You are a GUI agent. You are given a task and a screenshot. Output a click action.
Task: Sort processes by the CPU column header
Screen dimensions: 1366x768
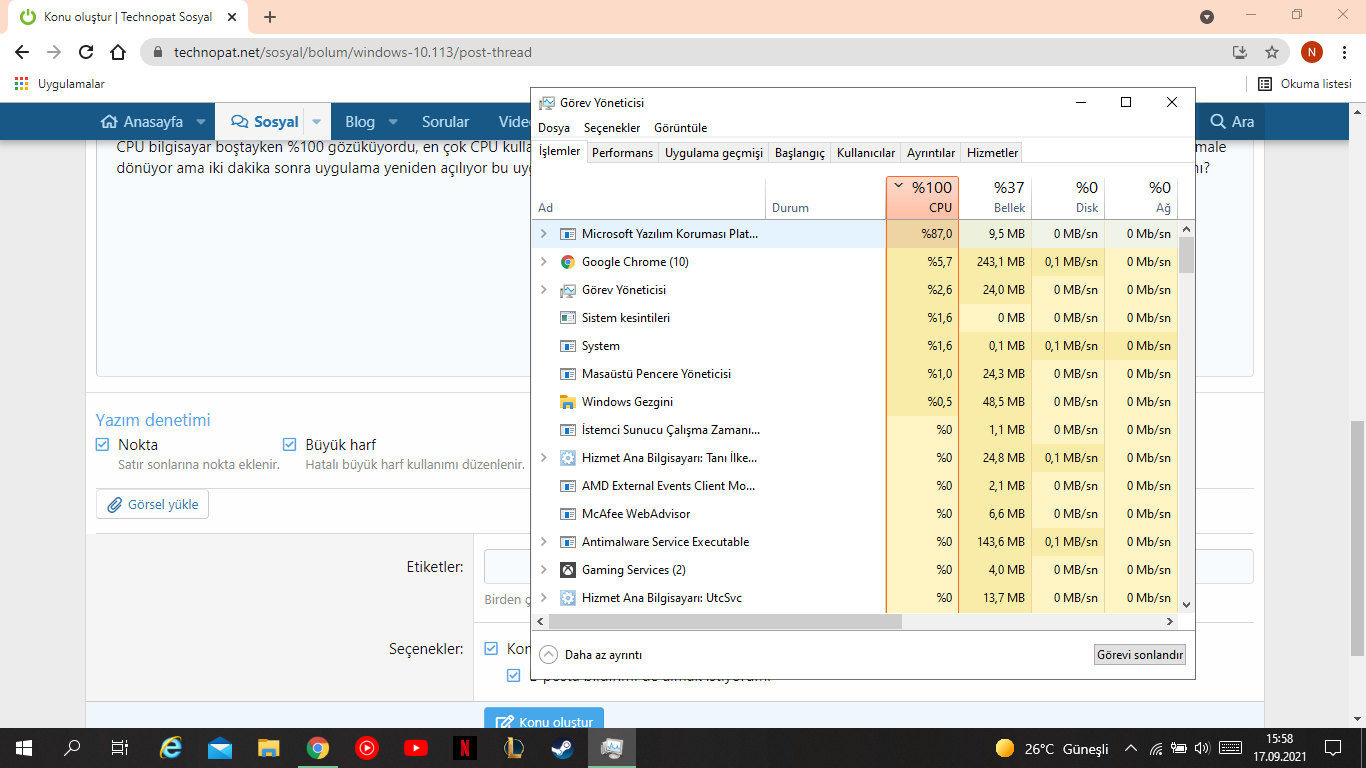tap(922, 197)
